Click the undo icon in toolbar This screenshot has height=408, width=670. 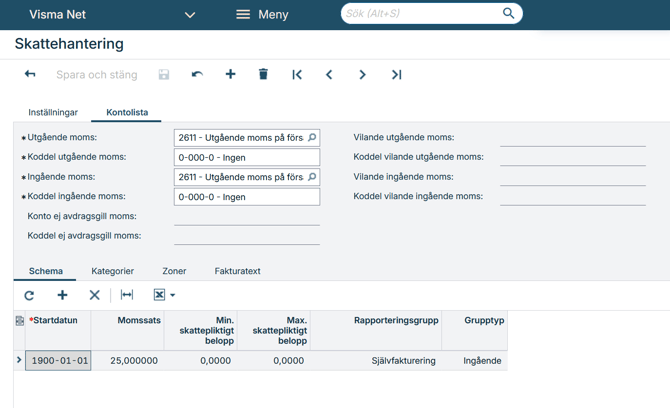pos(197,75)
